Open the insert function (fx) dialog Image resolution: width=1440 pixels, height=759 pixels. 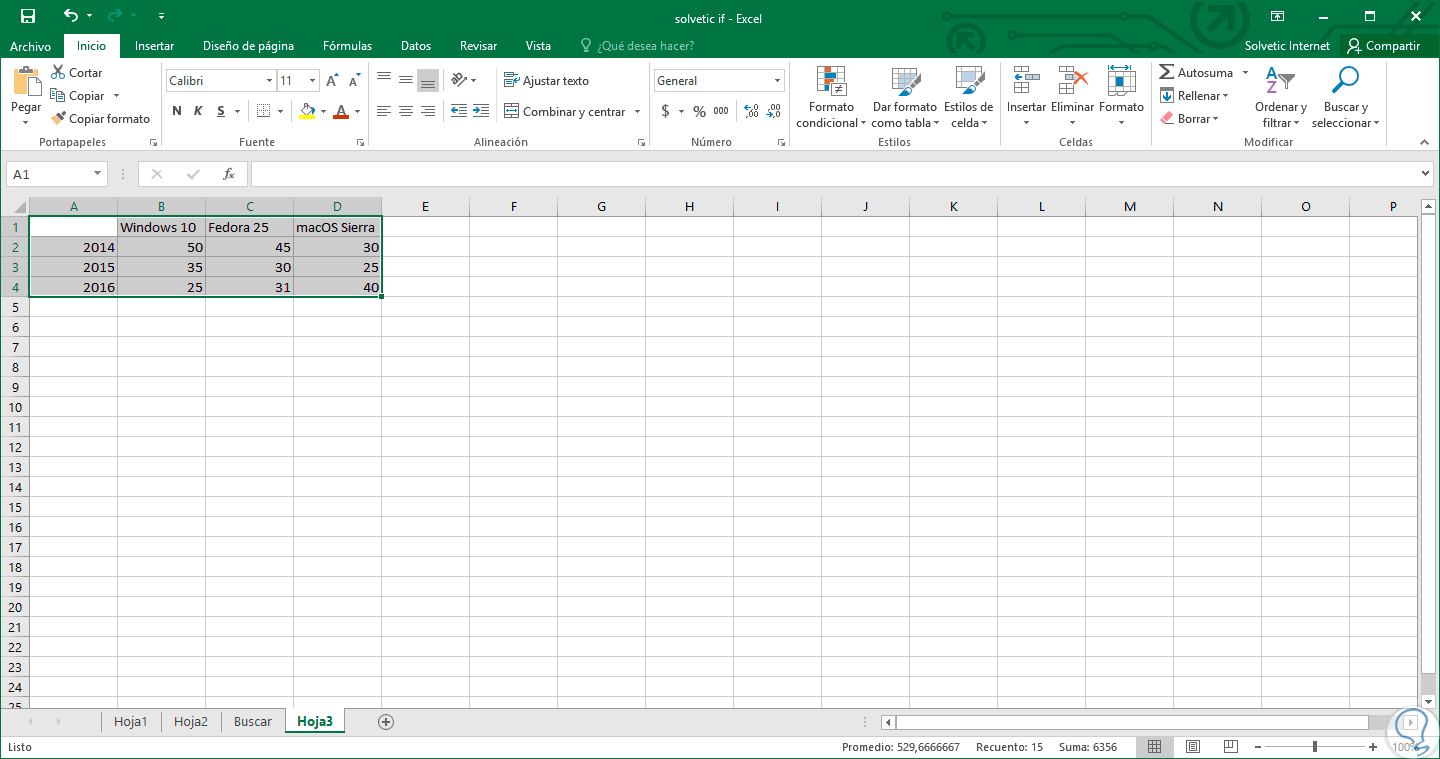[229, 174]
